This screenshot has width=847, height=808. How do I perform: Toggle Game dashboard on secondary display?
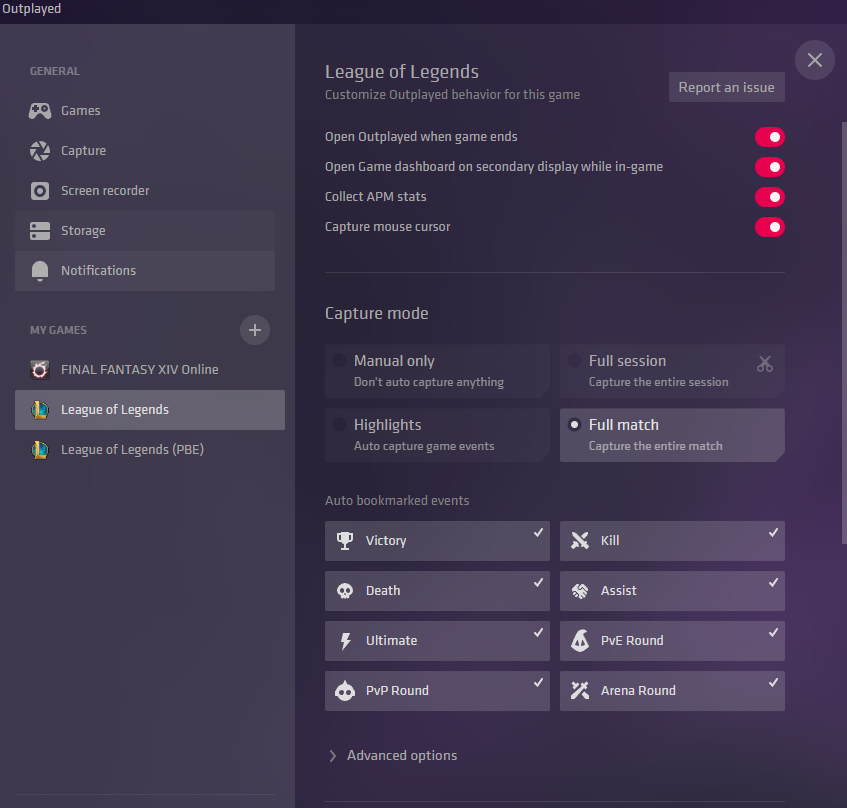(770, 167)
